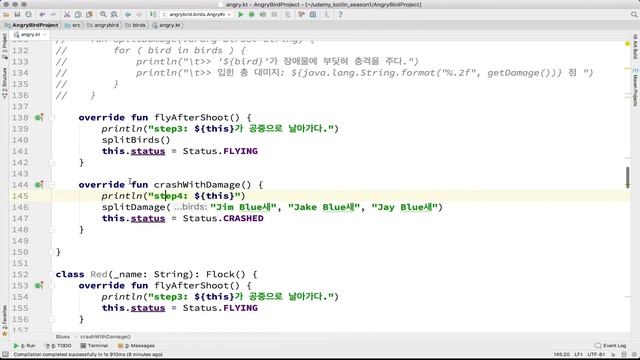Click AngryBirdProject breadcrumb

[32, 25]
